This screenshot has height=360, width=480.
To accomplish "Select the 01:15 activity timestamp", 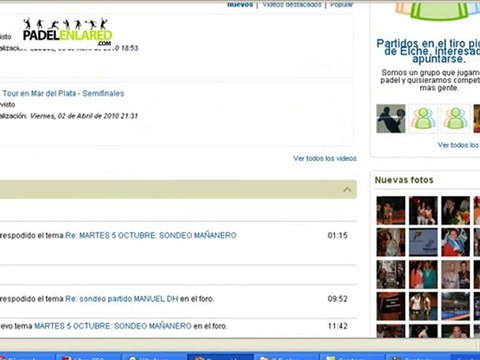I will (x=337, y=235).
